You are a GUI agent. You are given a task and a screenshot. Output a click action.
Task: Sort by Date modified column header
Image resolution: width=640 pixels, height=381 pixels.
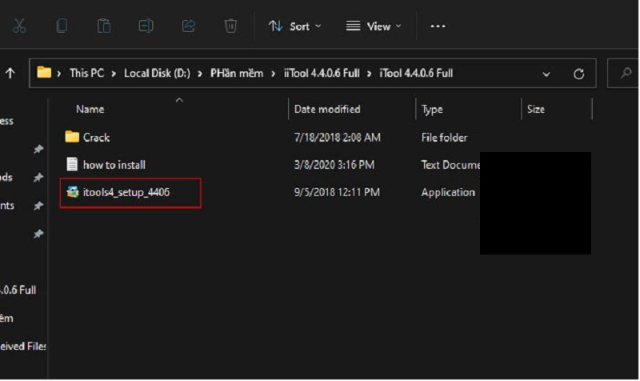(x=327, y=109)
